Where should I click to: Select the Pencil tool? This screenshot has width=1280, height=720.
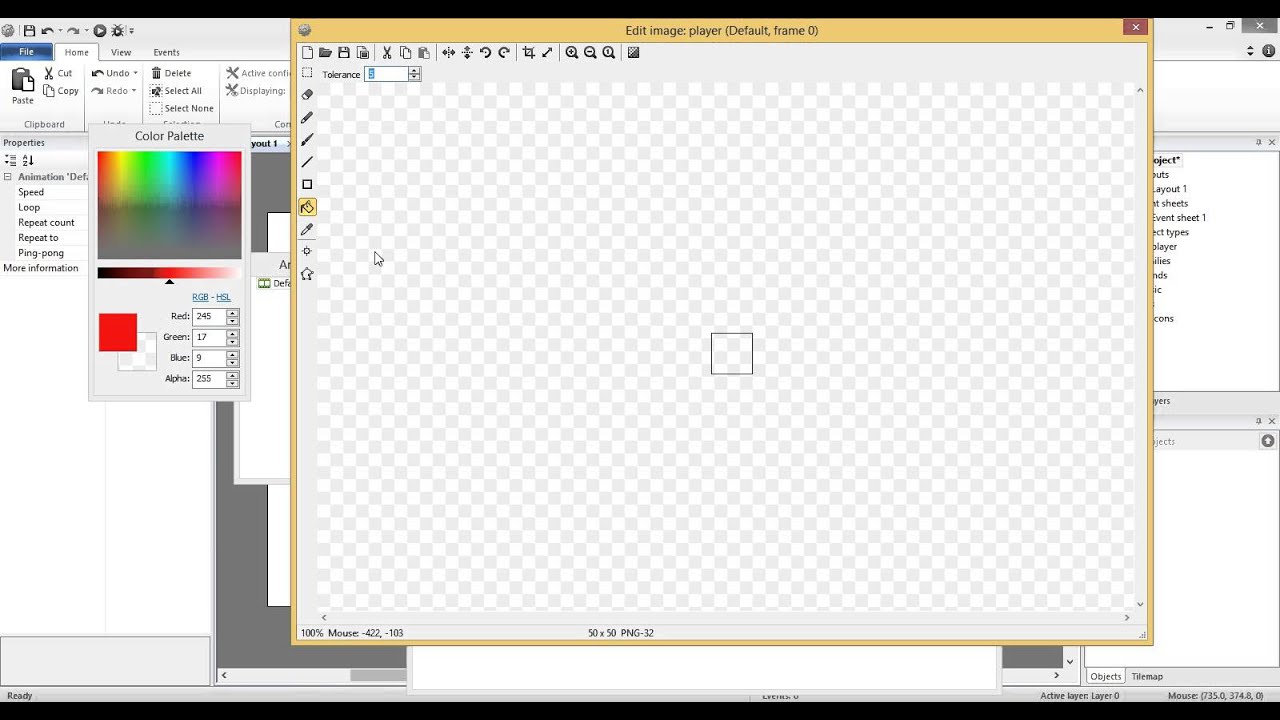[x=307, y=117]
